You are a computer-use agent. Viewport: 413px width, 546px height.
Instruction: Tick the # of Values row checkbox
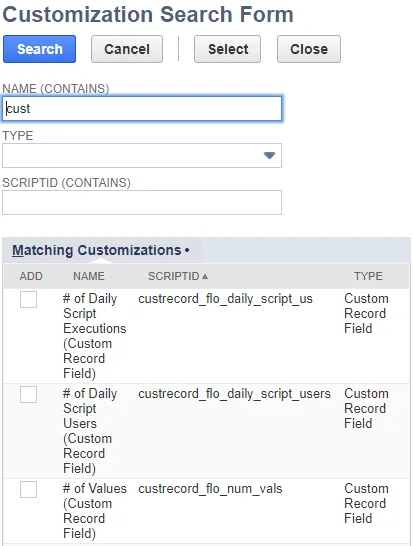(x=29, y=490)
